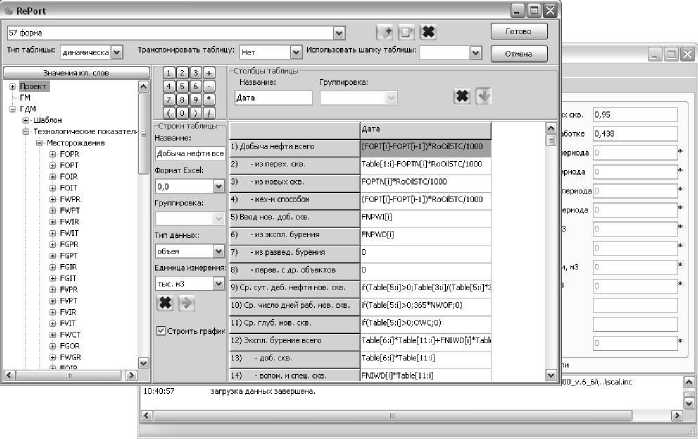
Task: Click the copy form icon in top toolbar
Action: tap(406, 32)
